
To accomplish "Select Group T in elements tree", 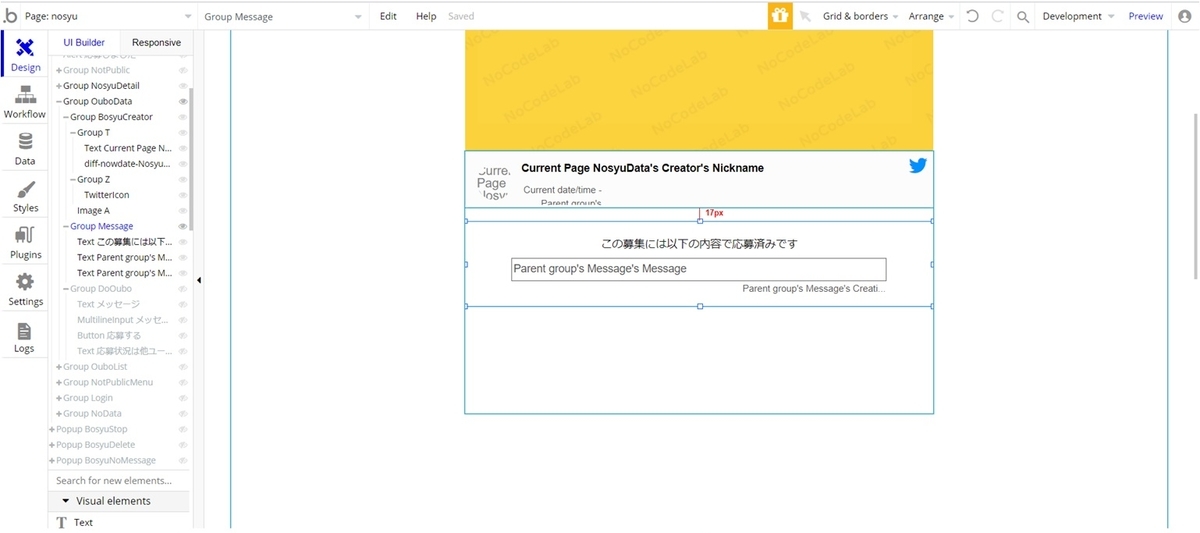I will pos(94,132).
